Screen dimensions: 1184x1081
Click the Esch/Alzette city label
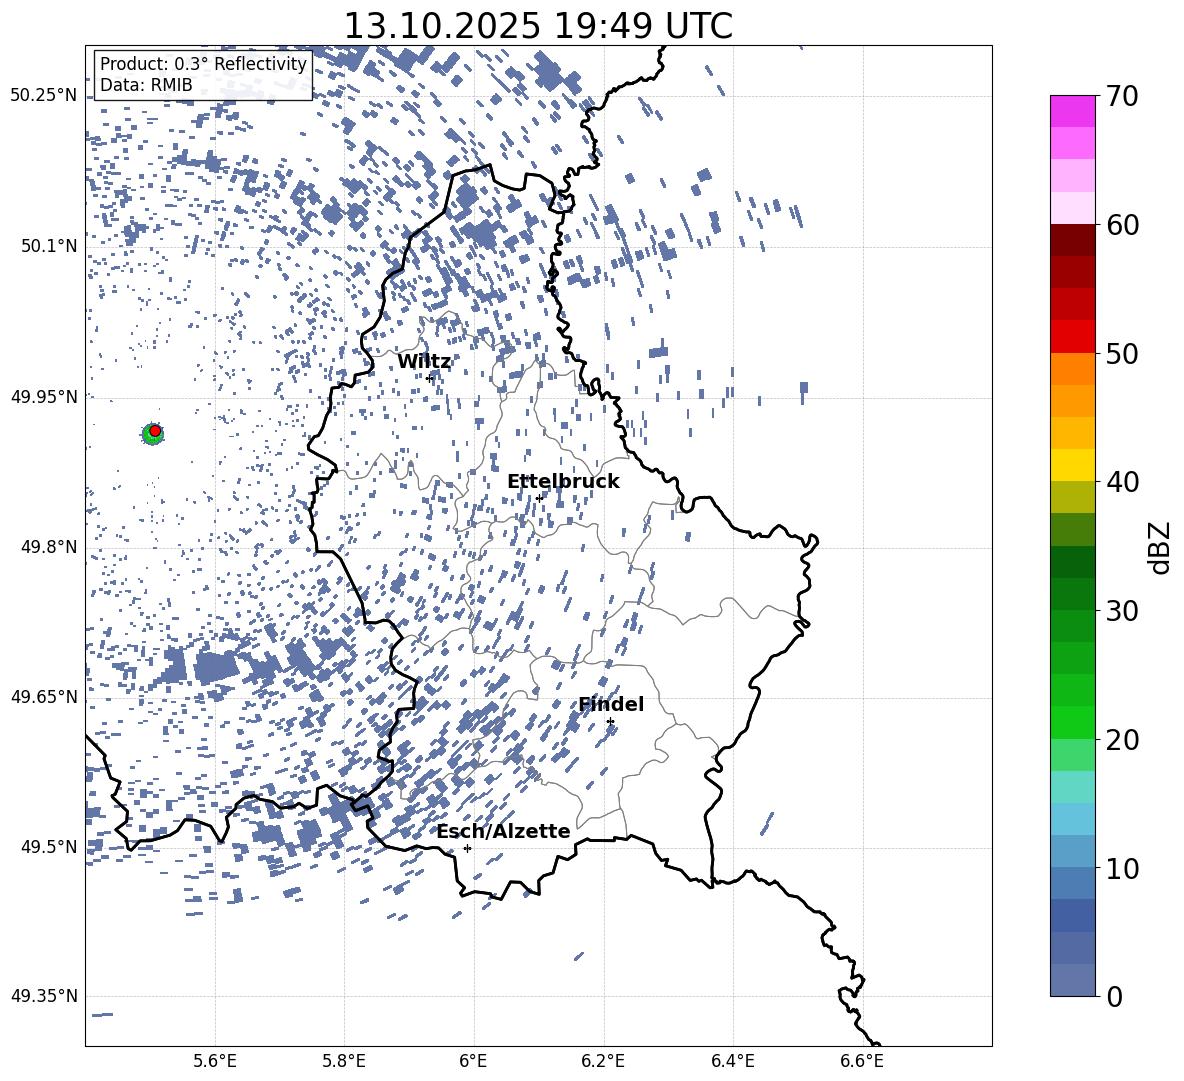(x=504, y=831)
